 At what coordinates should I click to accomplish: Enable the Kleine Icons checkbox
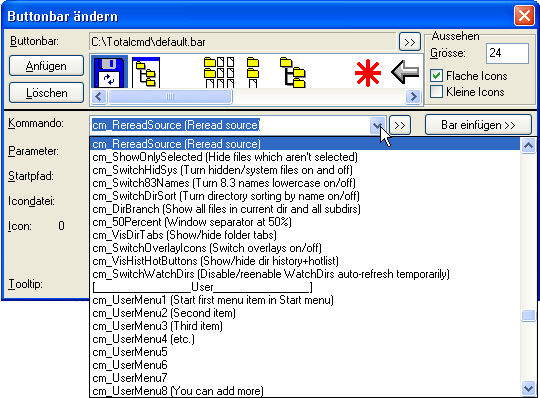(436, 92)
